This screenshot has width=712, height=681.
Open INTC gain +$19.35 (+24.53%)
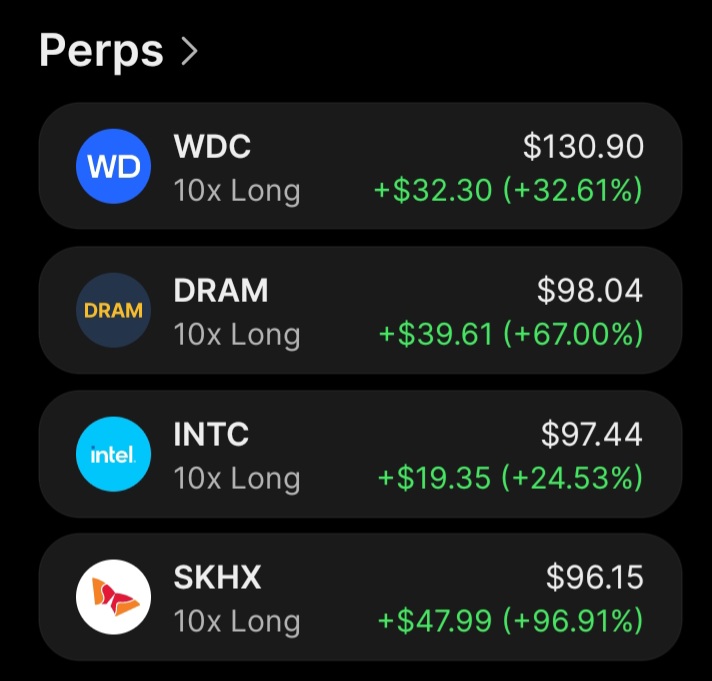[511, 478]
